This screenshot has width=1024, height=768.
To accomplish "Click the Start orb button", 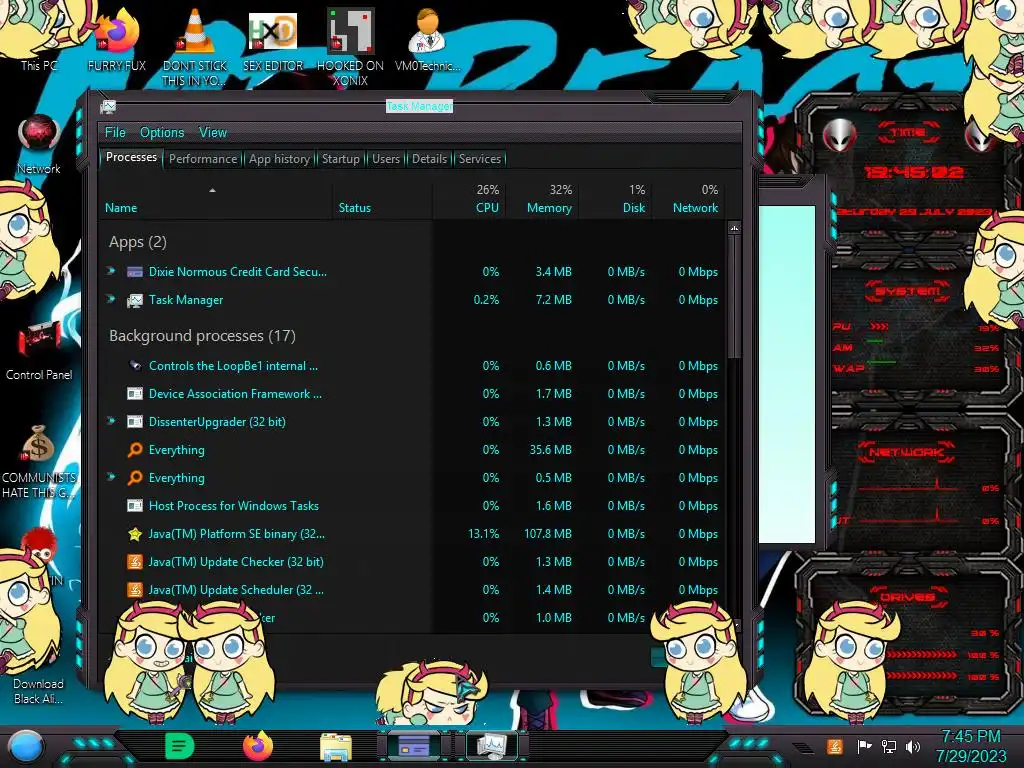I will [26, 746].
